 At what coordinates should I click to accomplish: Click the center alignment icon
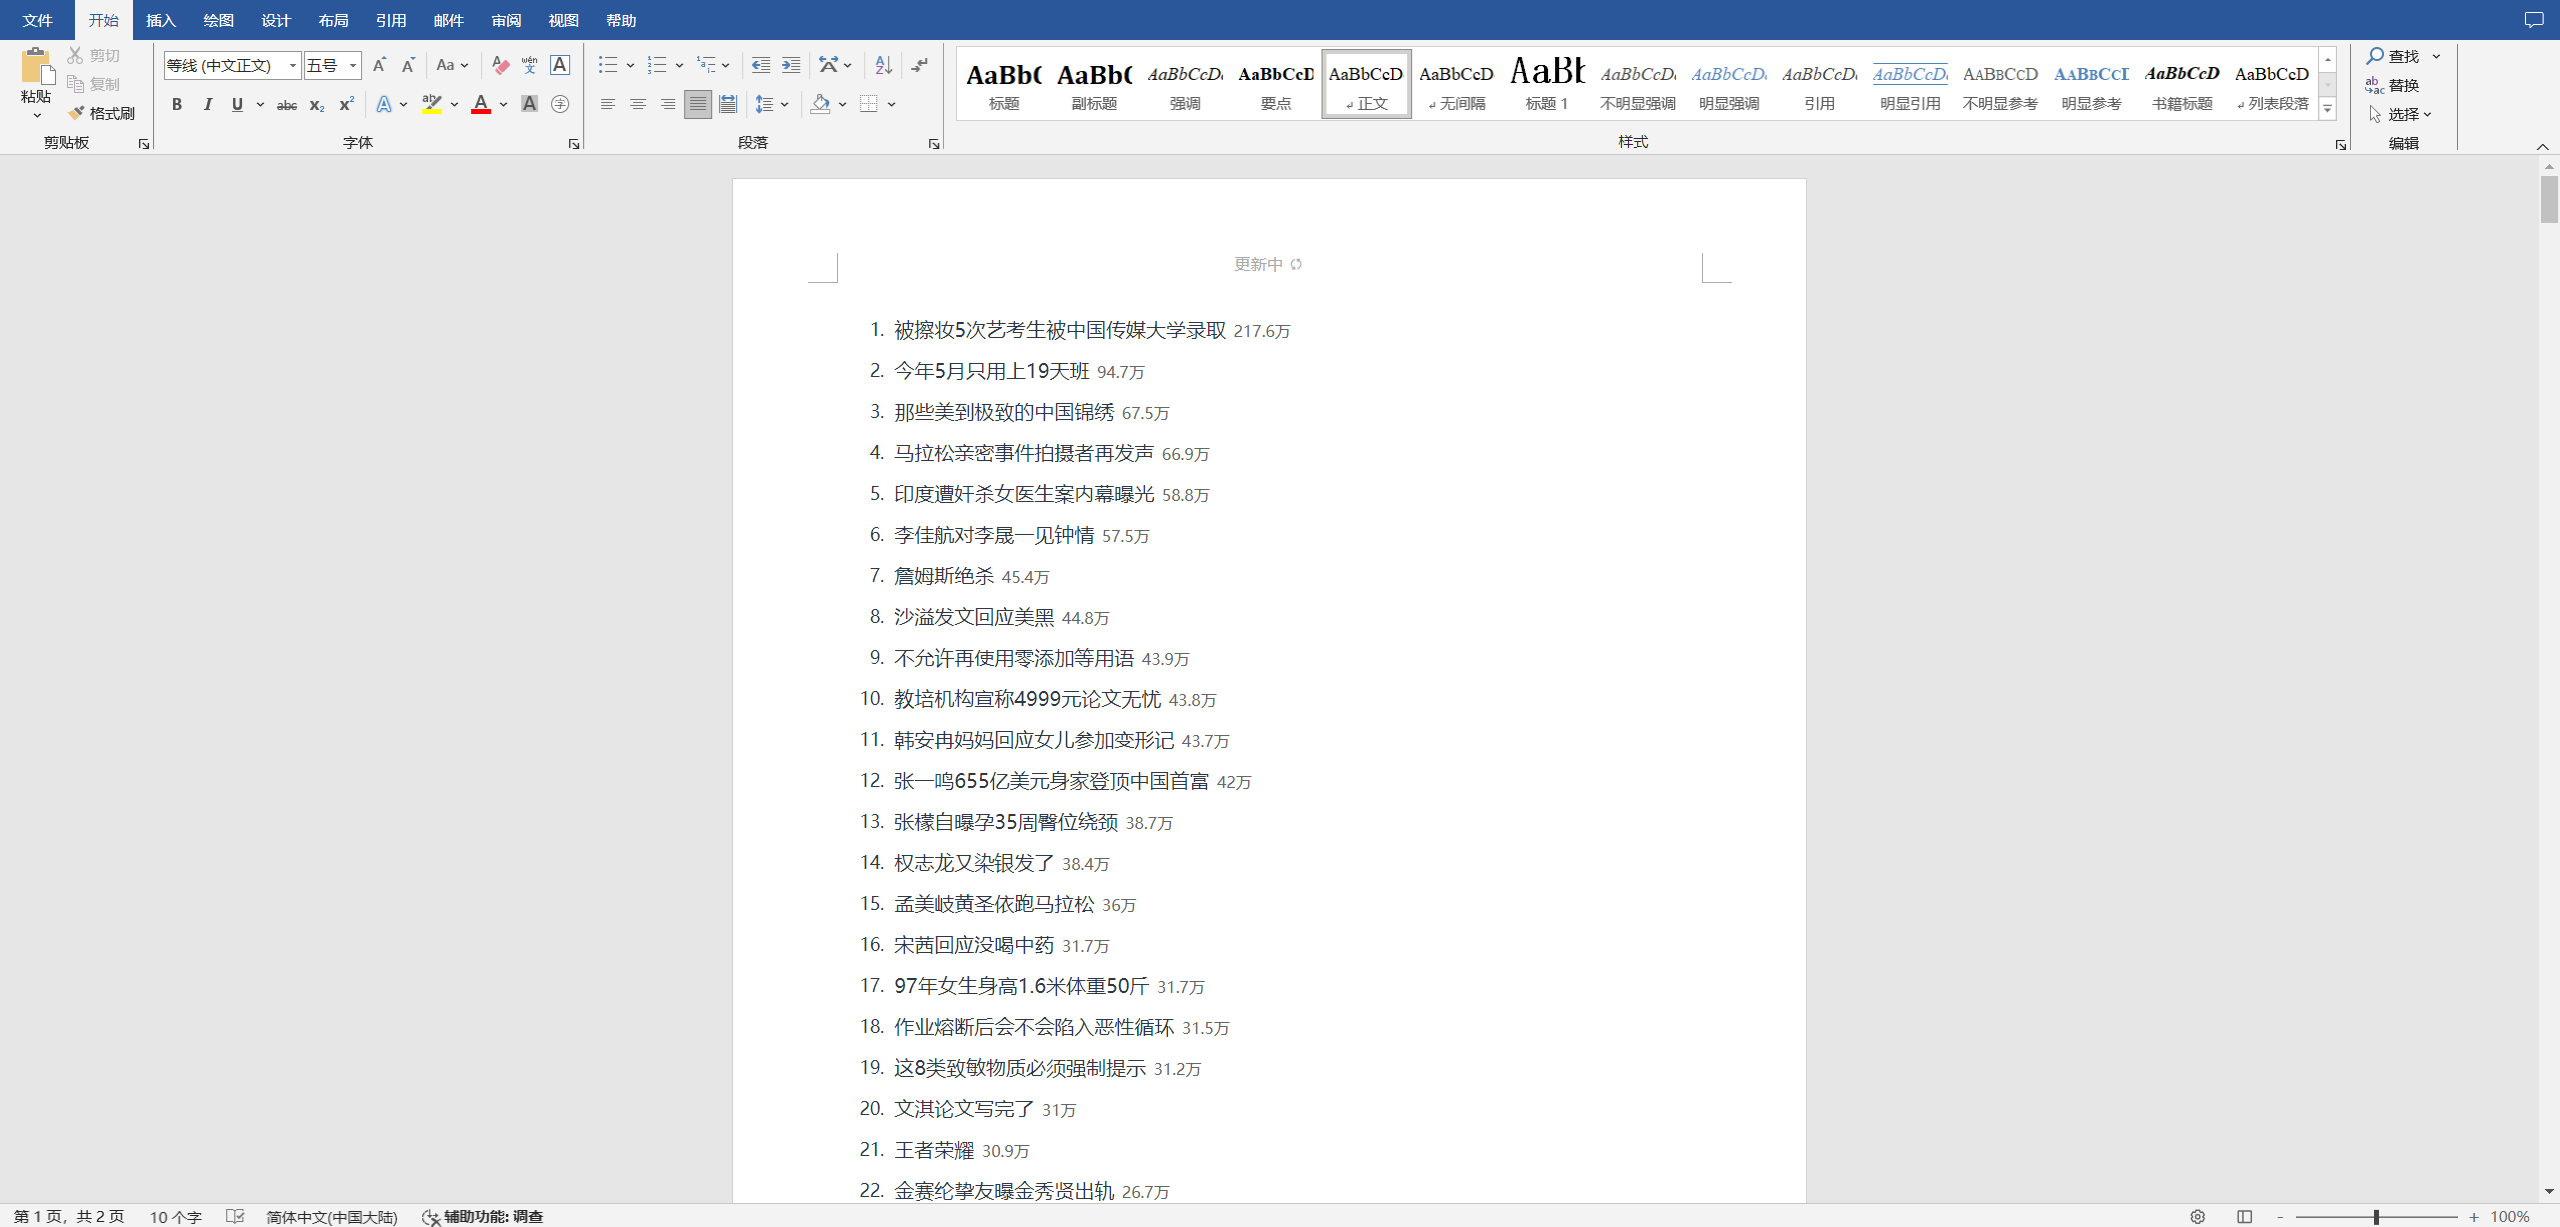click(638, 104)
